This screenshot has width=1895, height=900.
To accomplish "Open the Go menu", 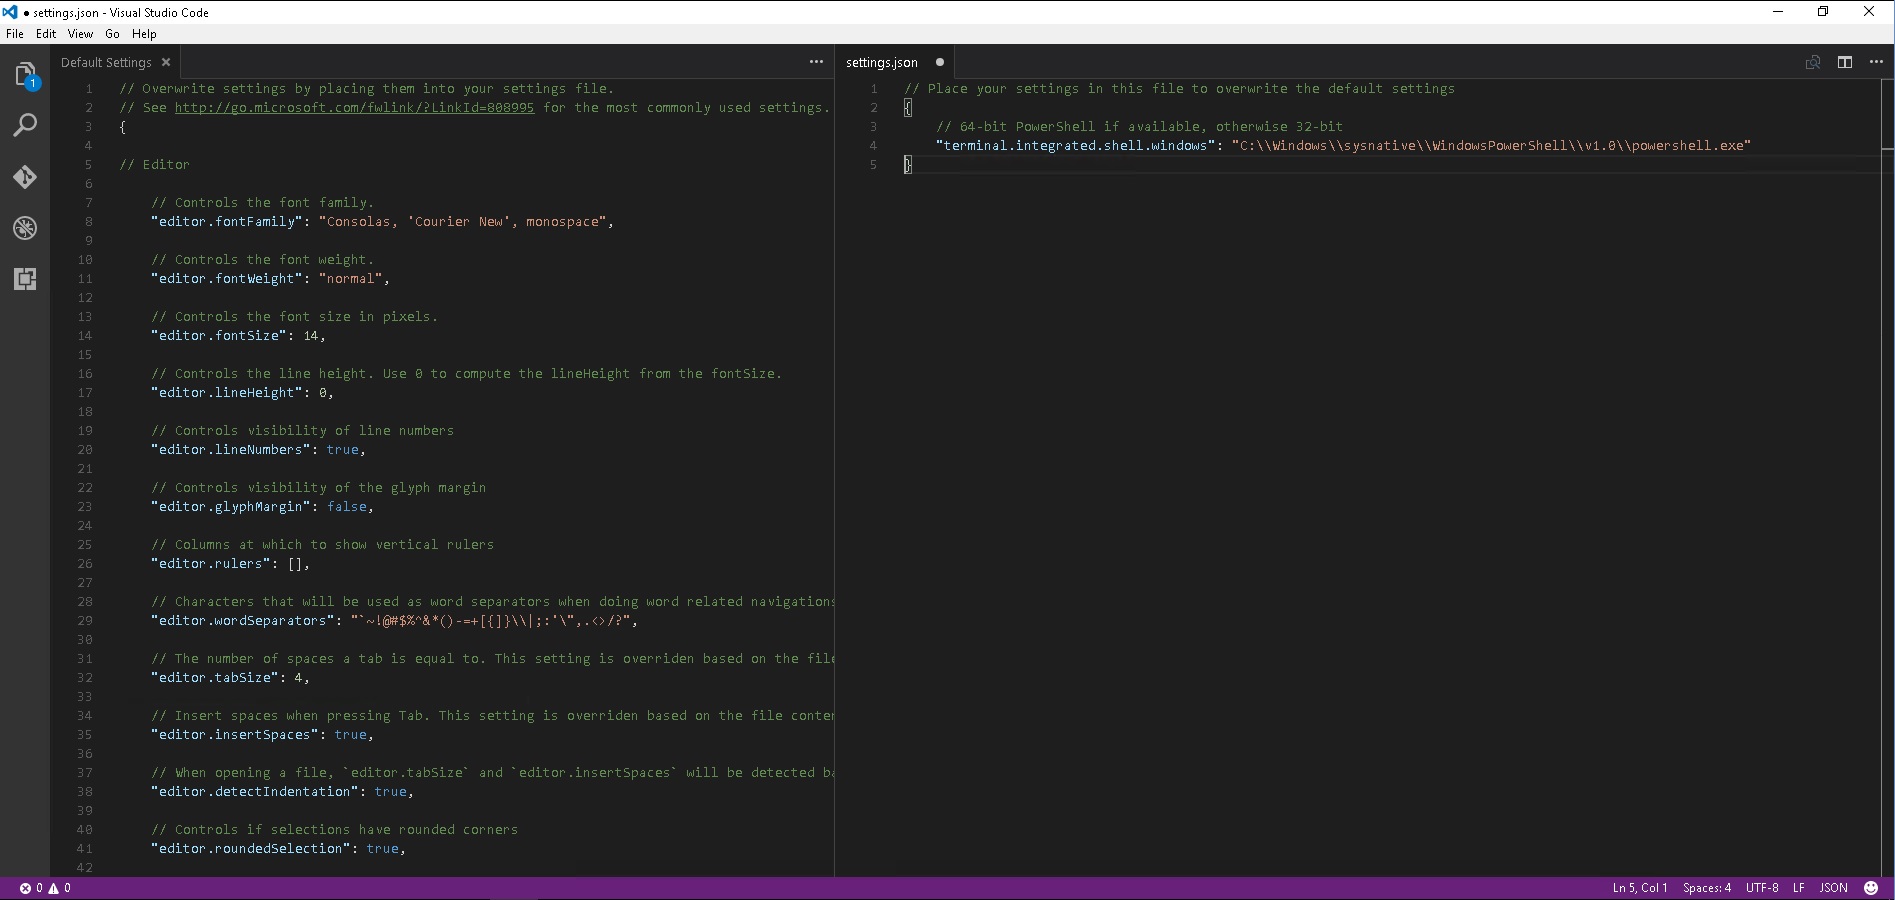I will click(x=112, y=33).
